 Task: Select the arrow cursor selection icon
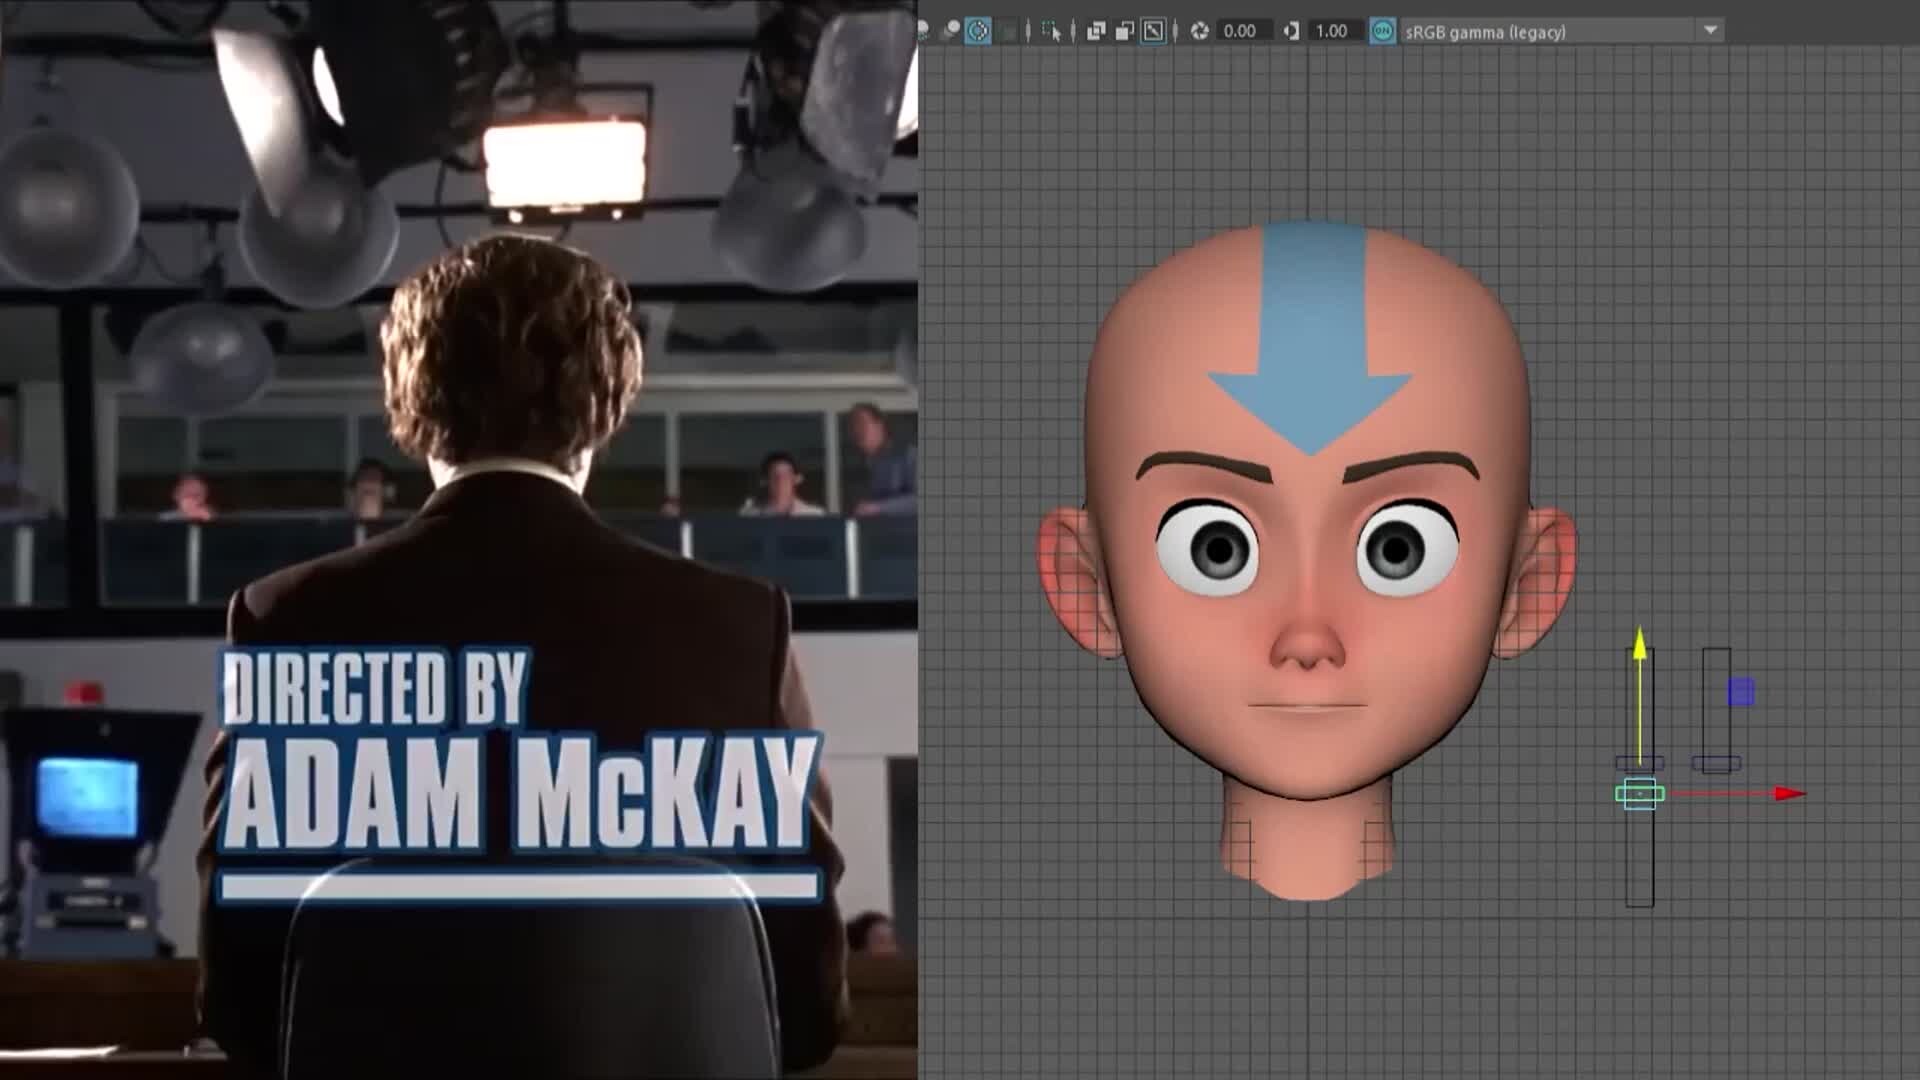pyautogui.click(x=1057, y=31)
